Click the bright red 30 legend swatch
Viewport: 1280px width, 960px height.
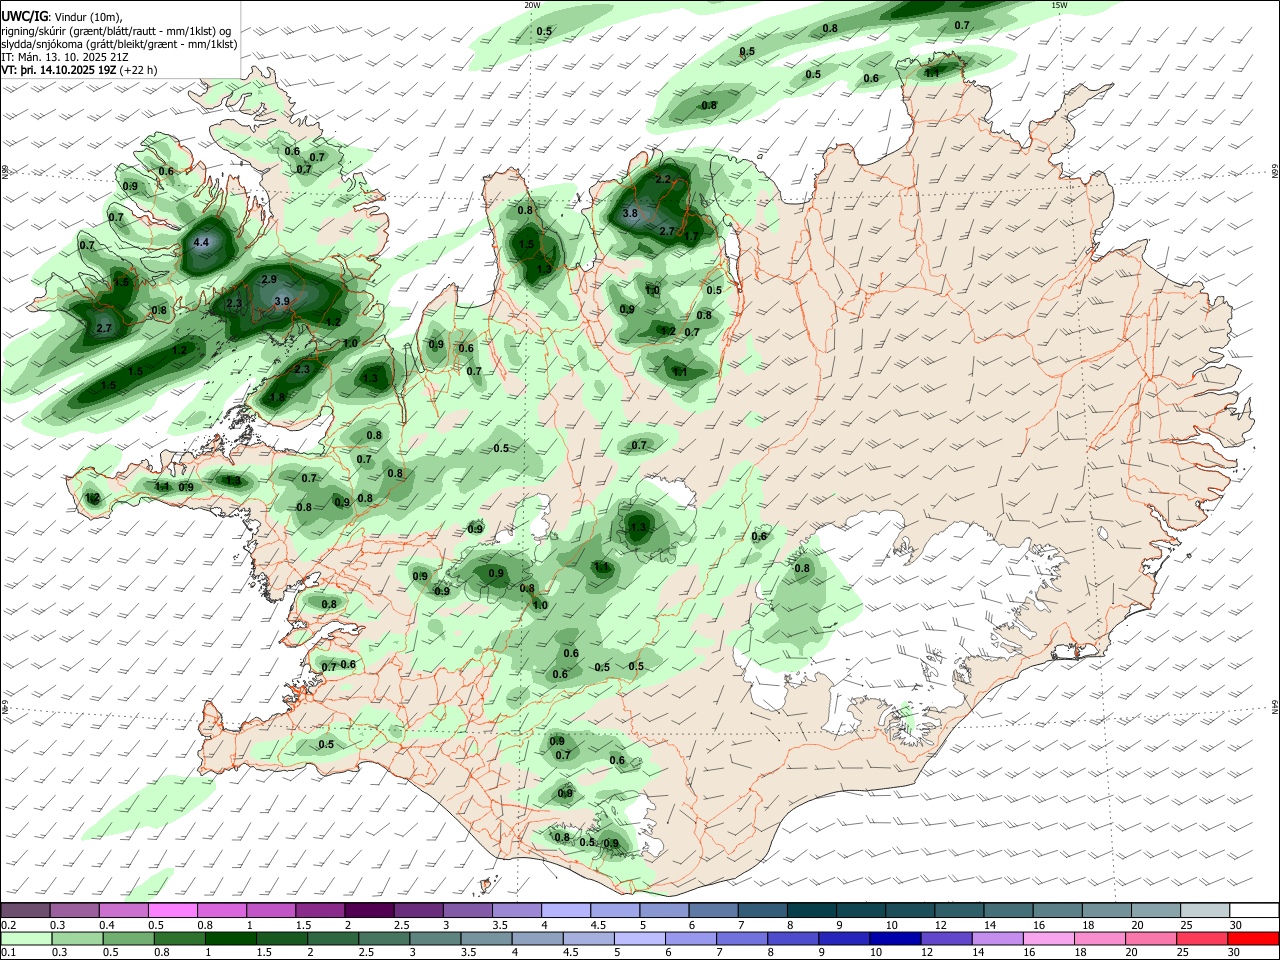tap(1253, 939)
